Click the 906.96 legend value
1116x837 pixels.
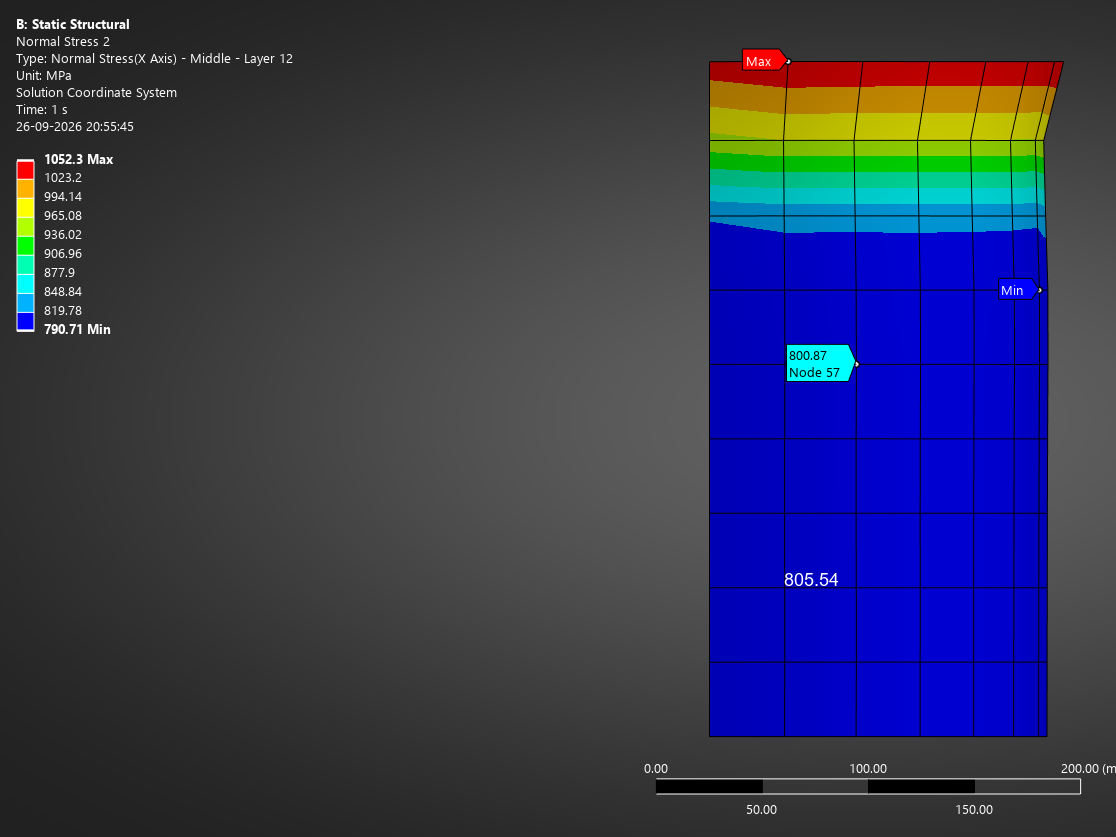[63, 254]
